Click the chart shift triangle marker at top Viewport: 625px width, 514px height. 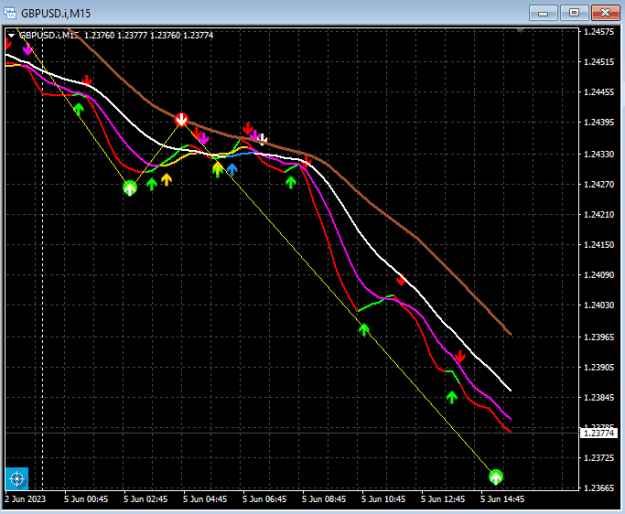pyautogui.click(x=520, y=30)
